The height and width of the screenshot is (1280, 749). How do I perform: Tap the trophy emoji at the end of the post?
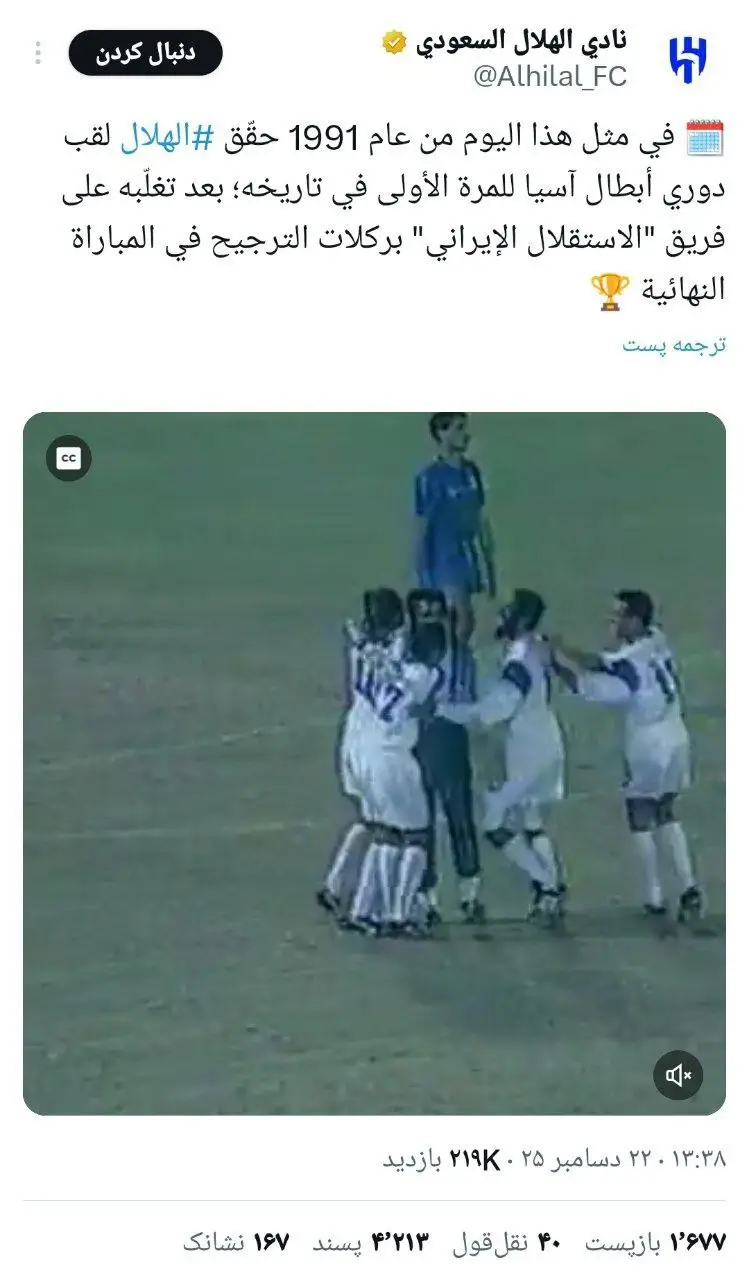tap(610, 291)
